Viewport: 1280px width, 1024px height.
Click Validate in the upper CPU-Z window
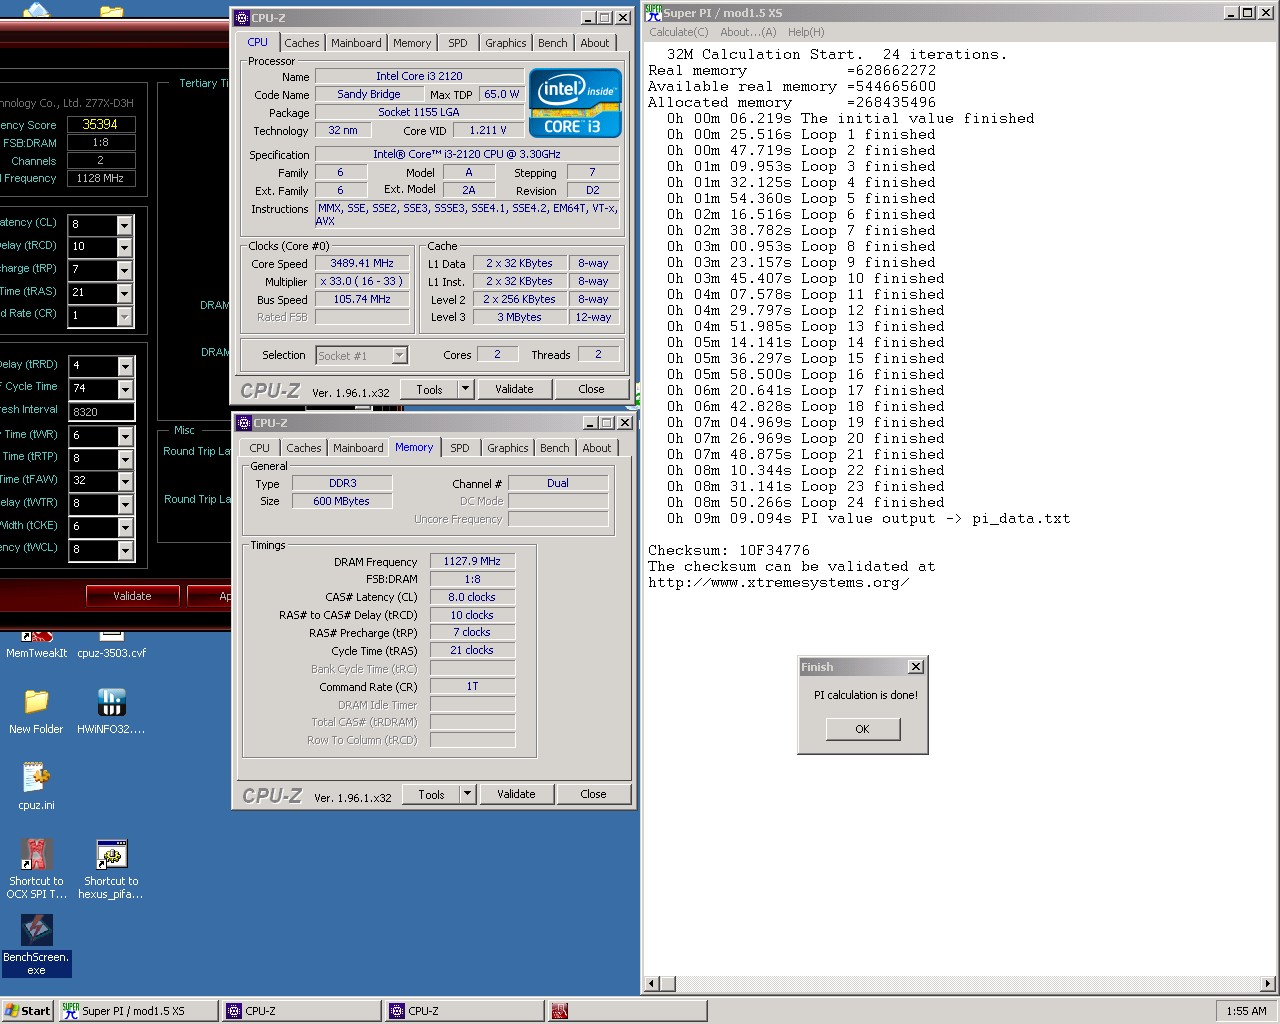coord(515,389)
